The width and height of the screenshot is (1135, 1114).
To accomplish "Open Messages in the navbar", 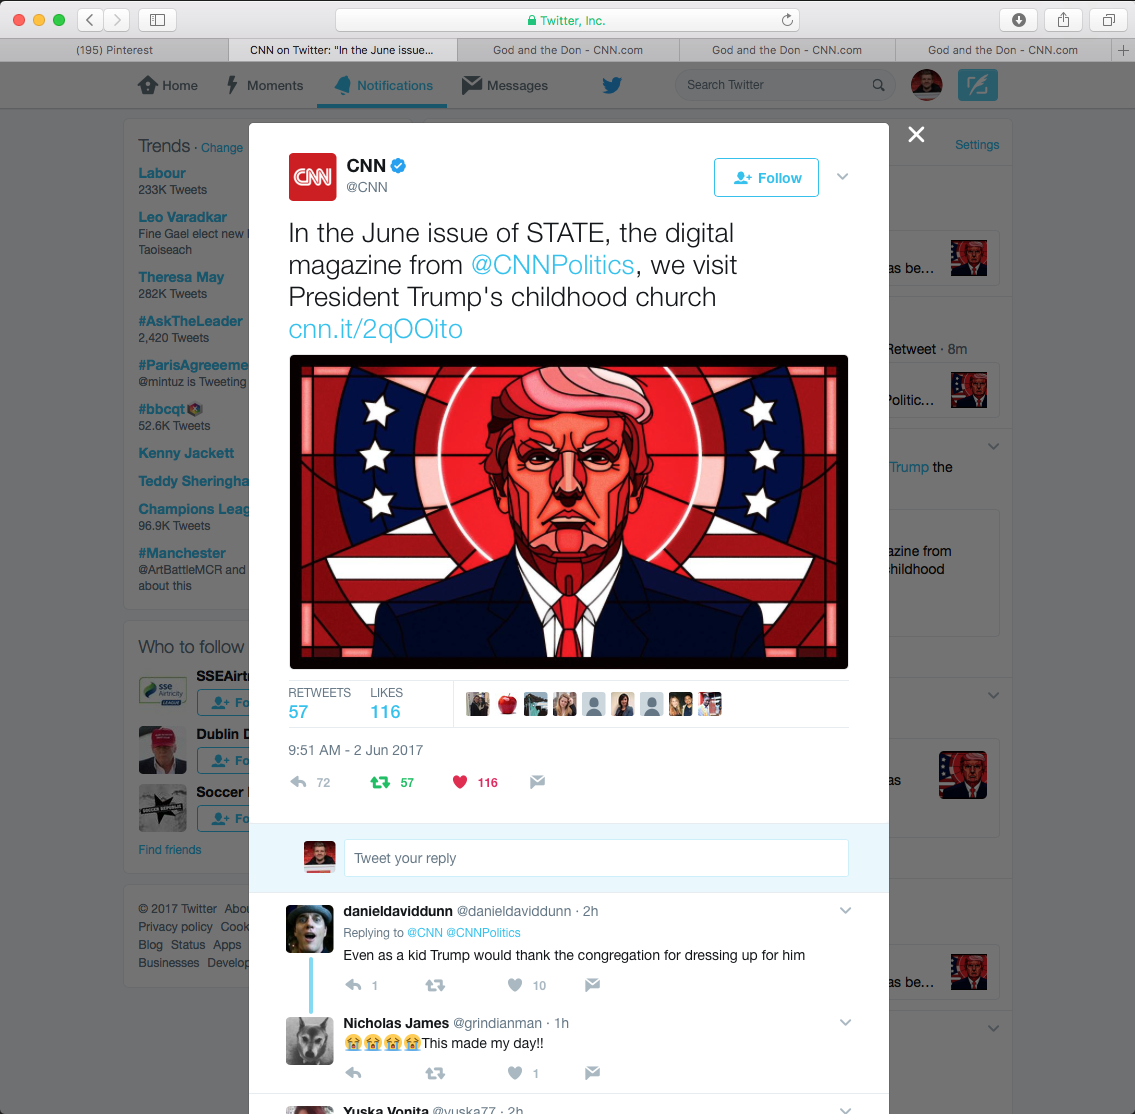I will point(505,85).
